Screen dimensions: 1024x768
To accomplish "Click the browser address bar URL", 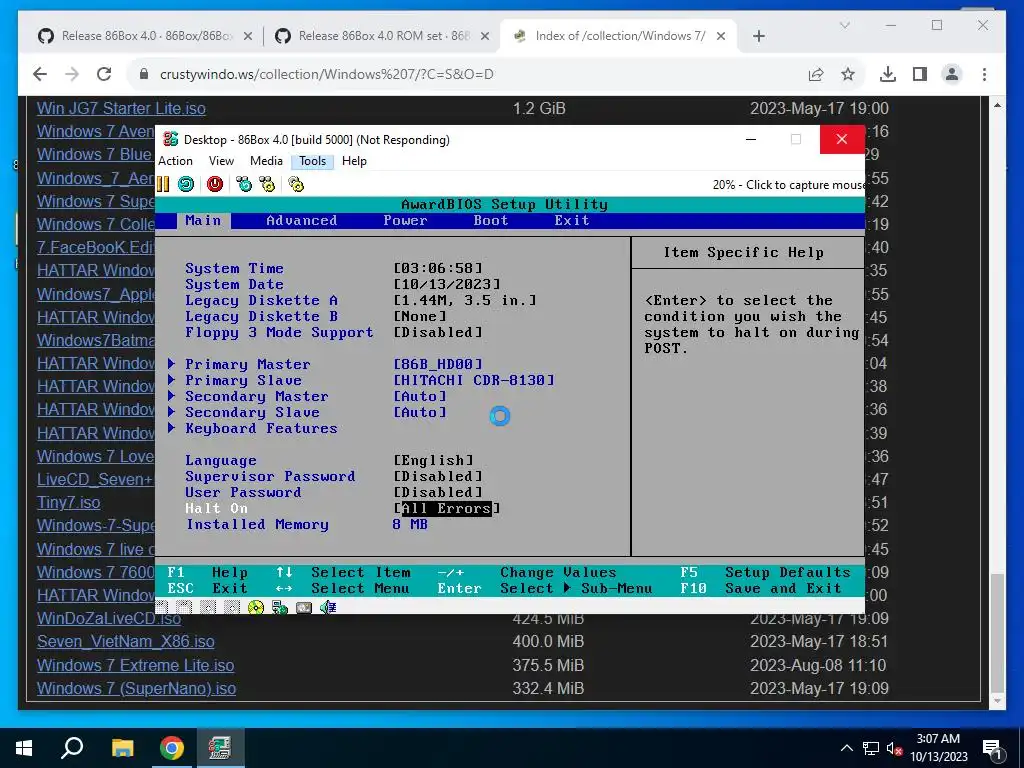I will 327,74.
